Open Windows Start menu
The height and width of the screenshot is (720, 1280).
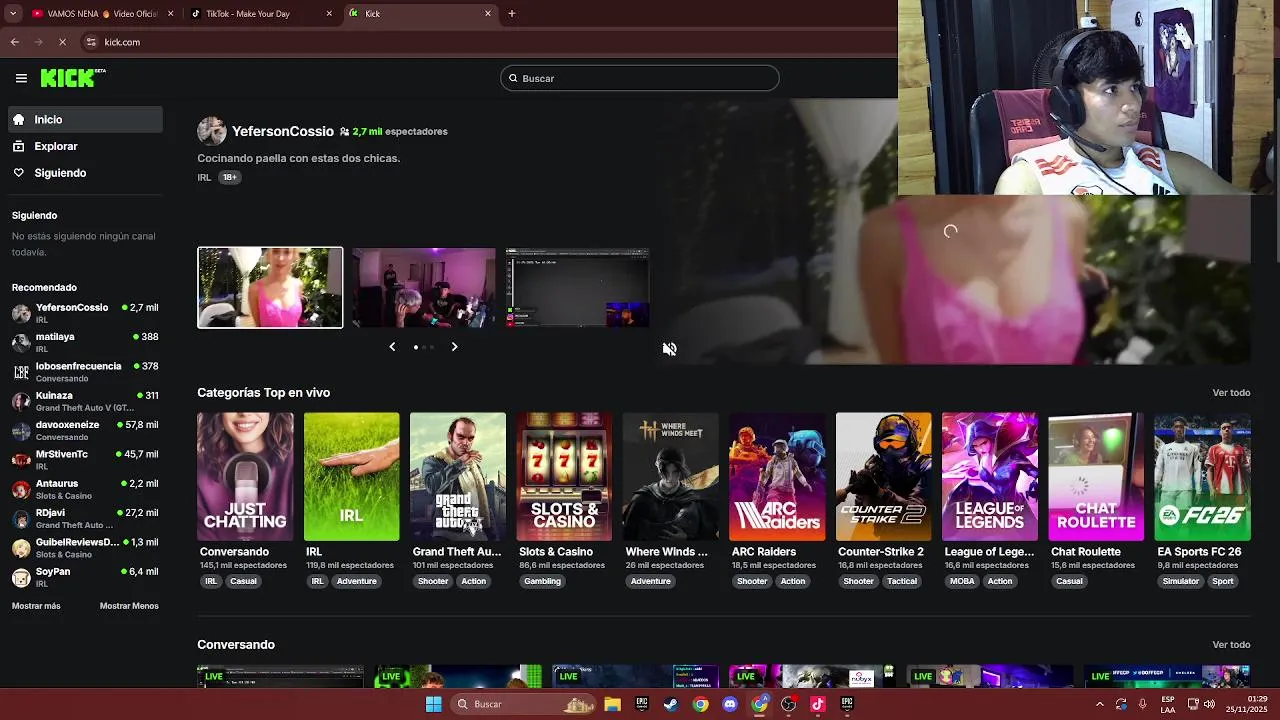point(433,704)
